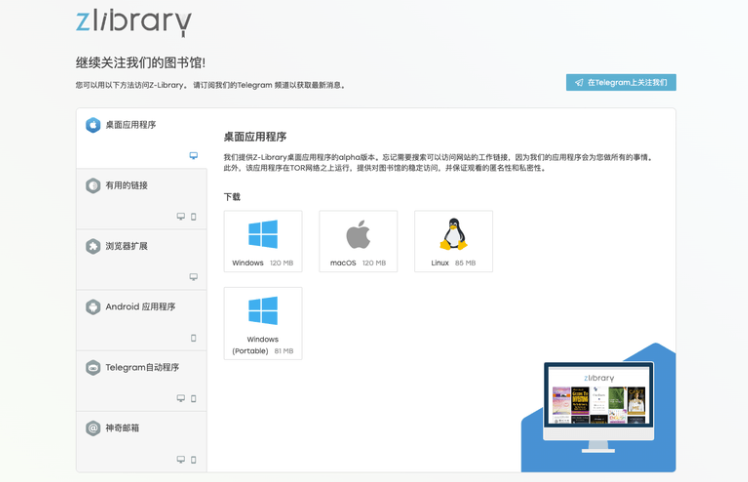Open Android 应用程序 tab
Screen dimensions: 748x482
(x=142, y=320)
